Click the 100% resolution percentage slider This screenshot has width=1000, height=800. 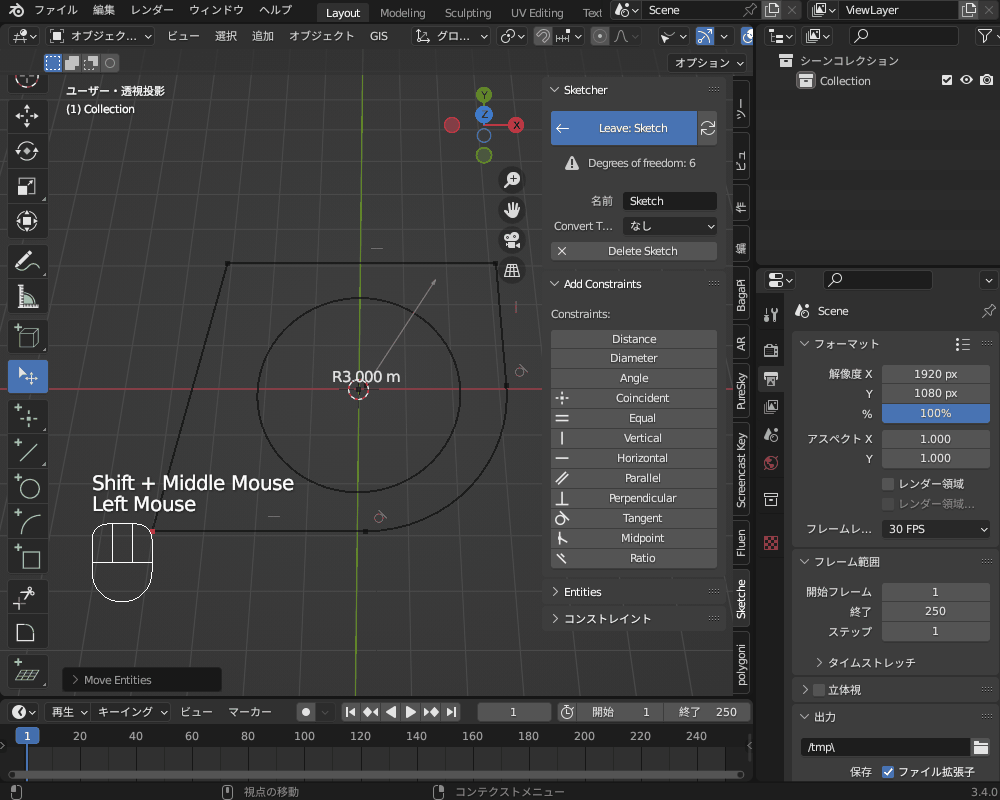tap(935, 413)
